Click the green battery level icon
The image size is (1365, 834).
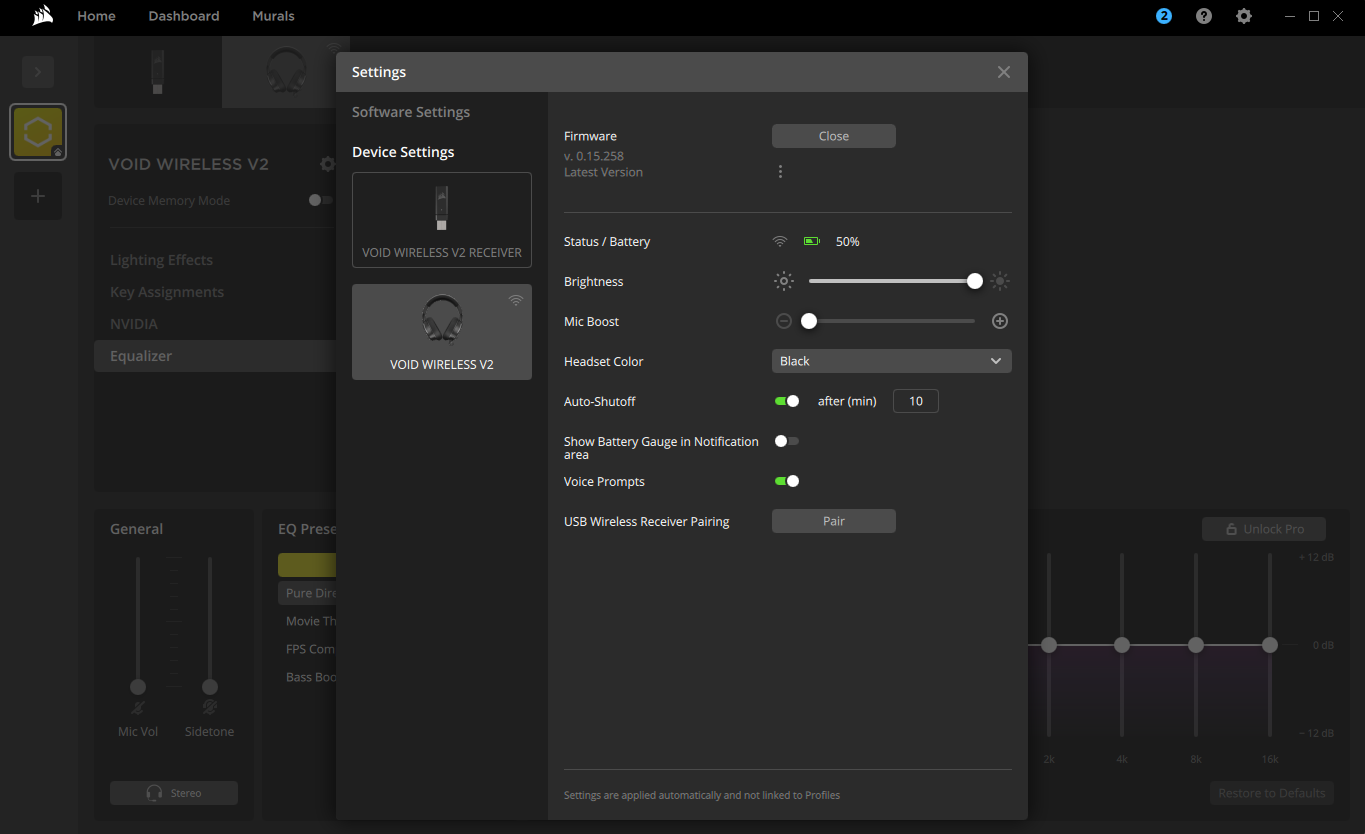coord(811,242)
